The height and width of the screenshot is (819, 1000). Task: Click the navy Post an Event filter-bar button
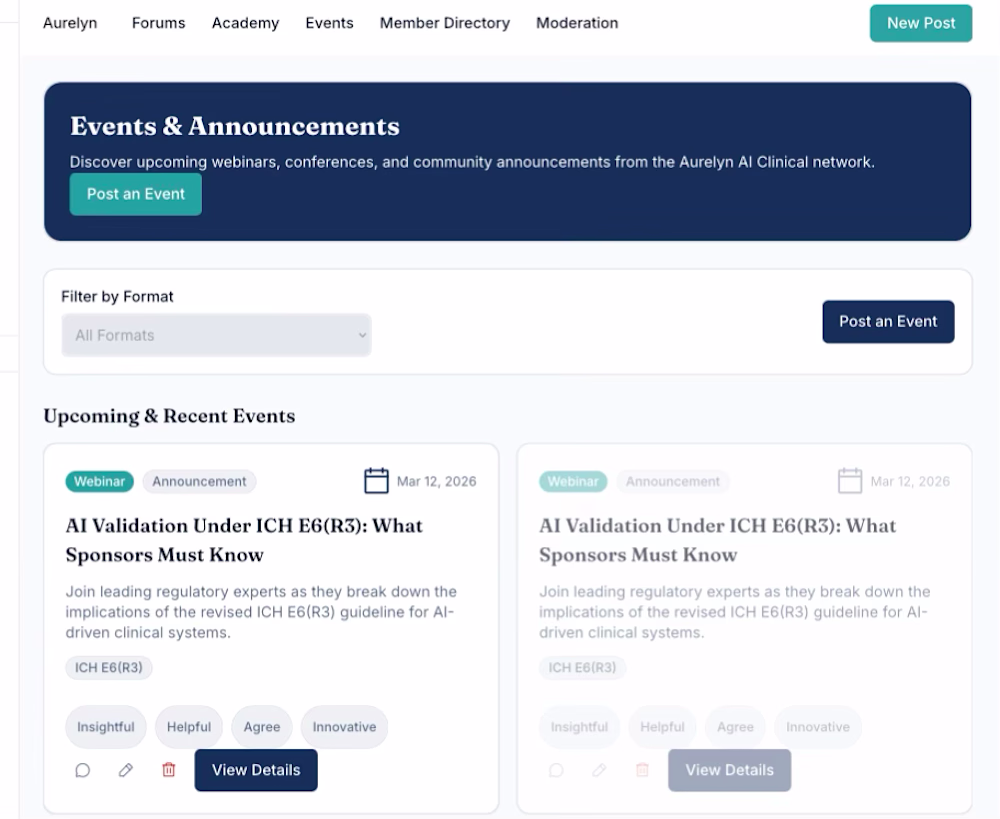coord(888,321)
